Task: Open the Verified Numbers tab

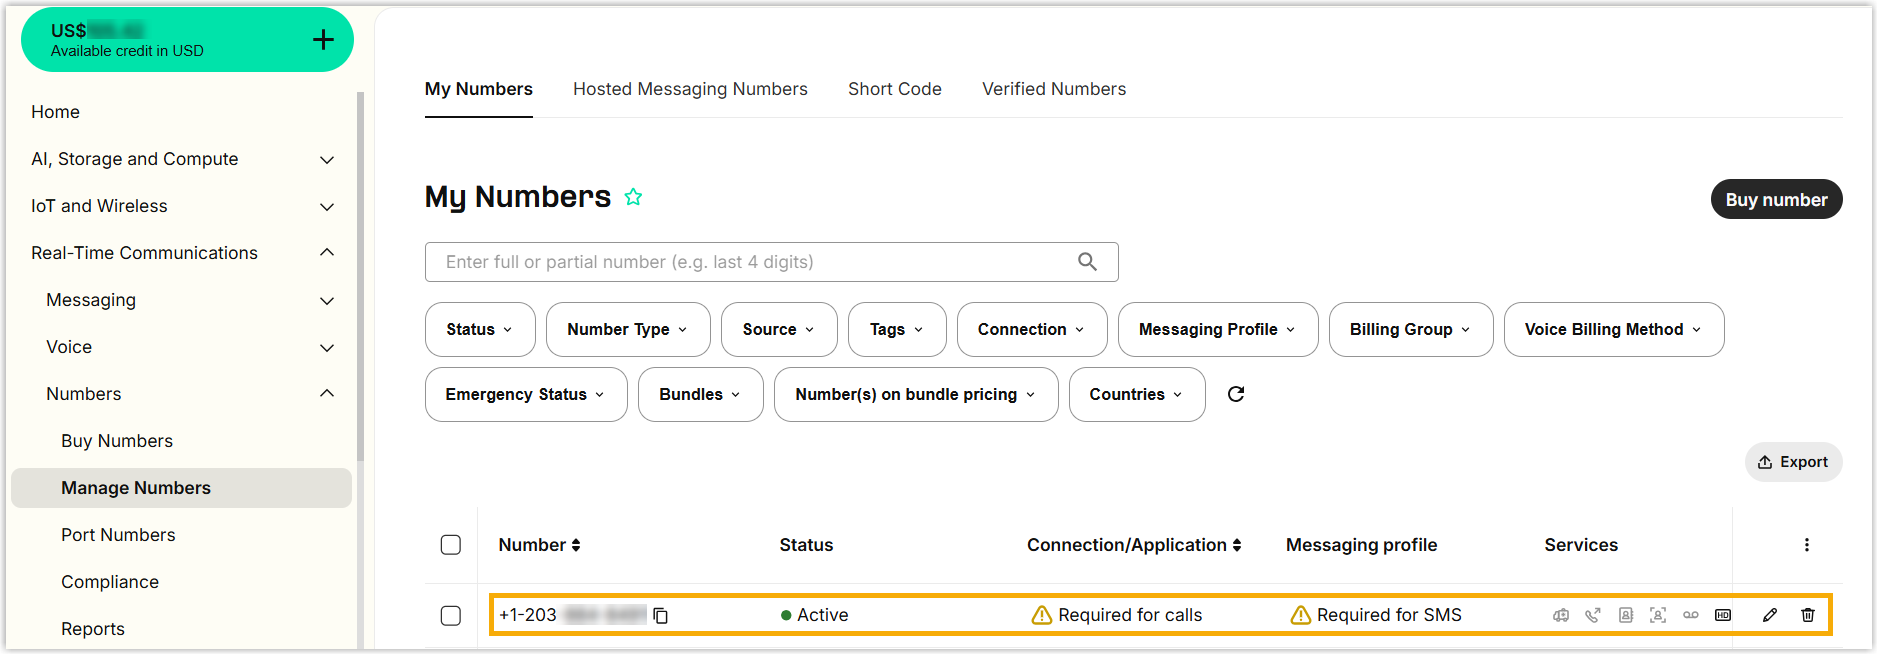Action: (x=1054, y=89)
